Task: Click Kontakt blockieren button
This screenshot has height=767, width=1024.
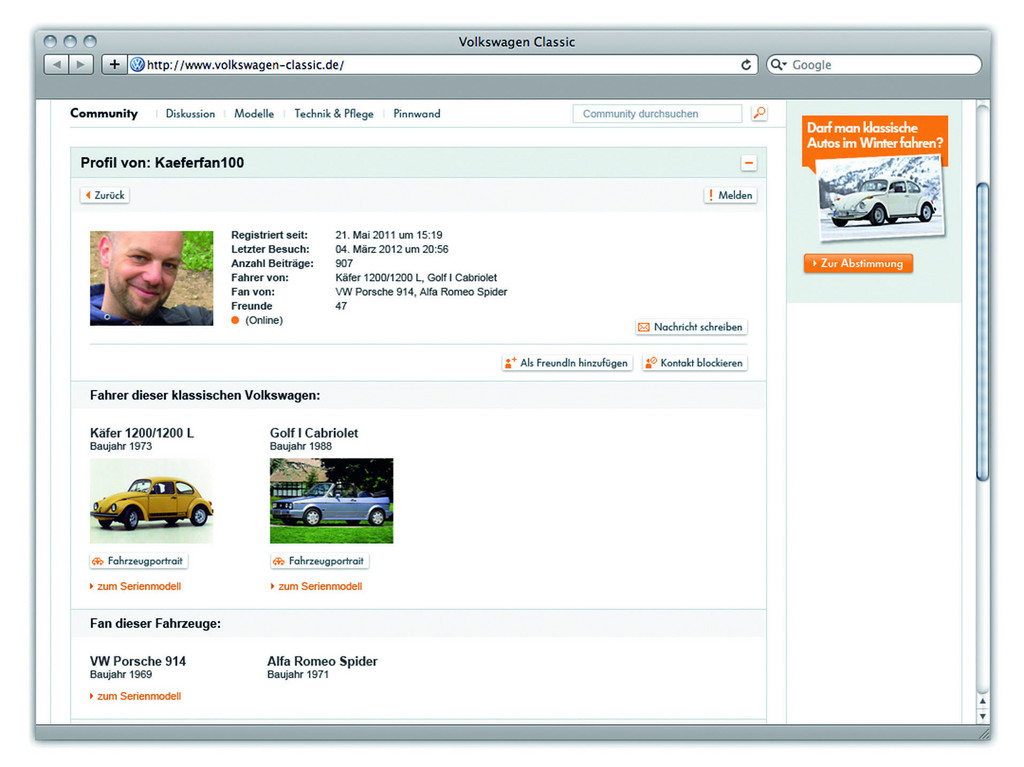Action: pos(695,363)
